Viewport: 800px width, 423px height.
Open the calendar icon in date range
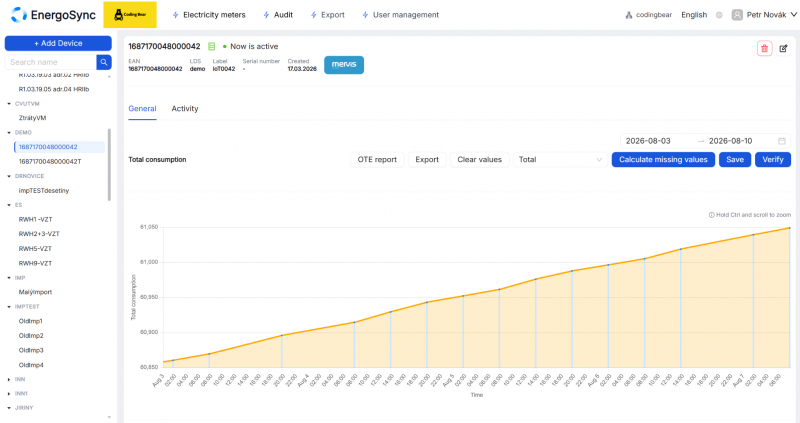pyautogui.click(x=782, y=141)
